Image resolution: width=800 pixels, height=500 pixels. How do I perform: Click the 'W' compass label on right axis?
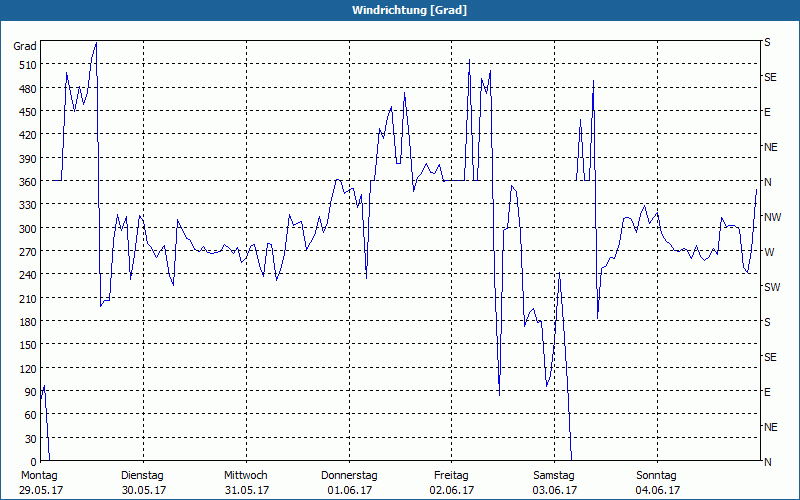(769, 252)
